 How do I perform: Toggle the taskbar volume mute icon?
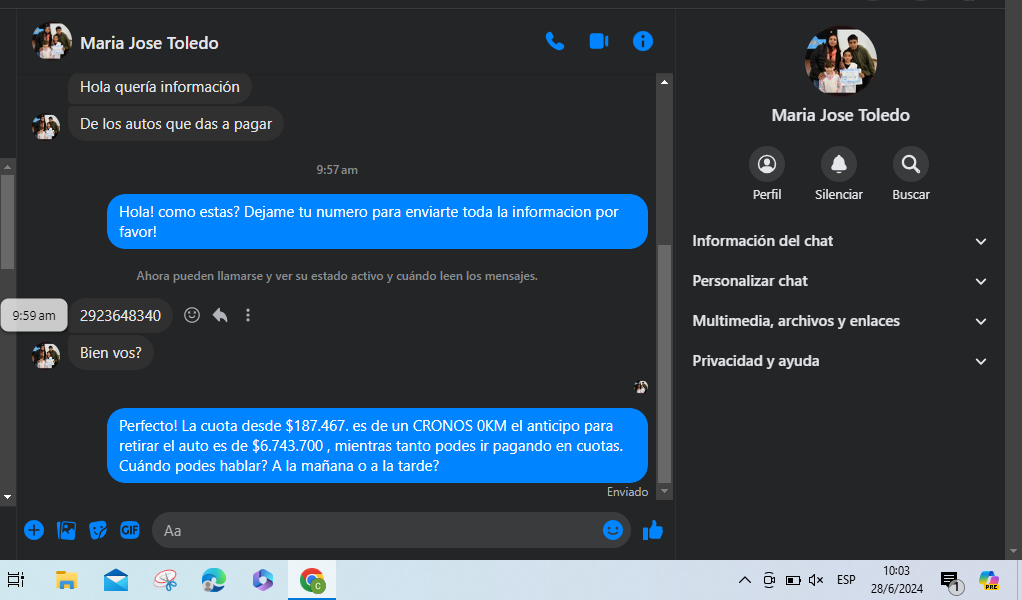[x=815, y=580]
